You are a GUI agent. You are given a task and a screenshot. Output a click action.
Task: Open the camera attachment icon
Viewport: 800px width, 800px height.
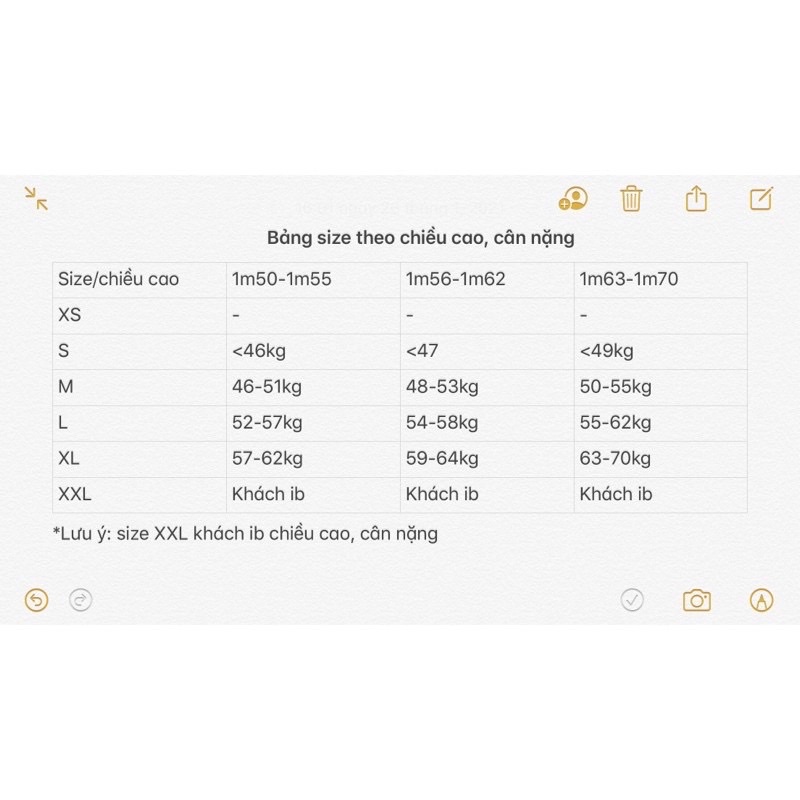pos(696,600)
